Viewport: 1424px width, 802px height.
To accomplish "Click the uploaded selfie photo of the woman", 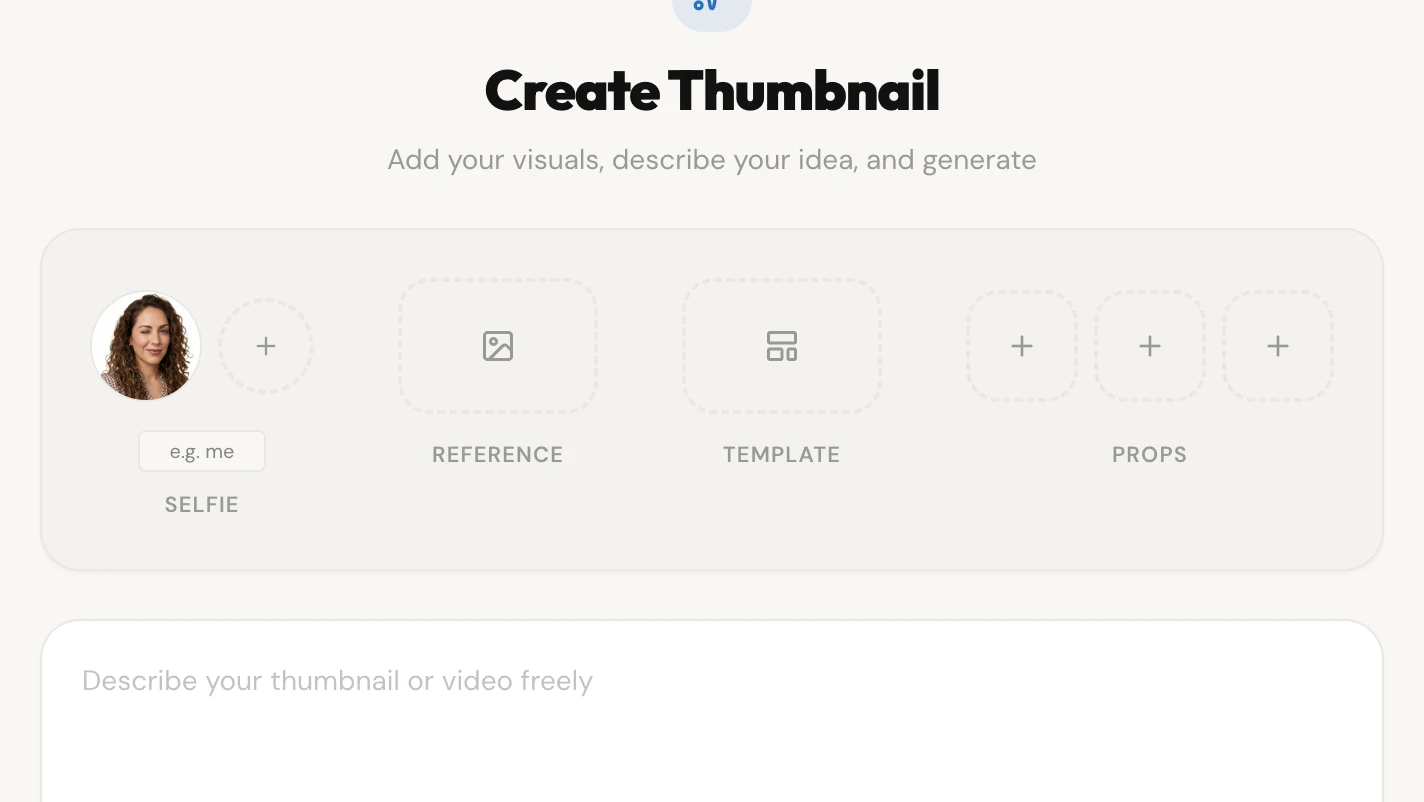I will coord(146,346).
